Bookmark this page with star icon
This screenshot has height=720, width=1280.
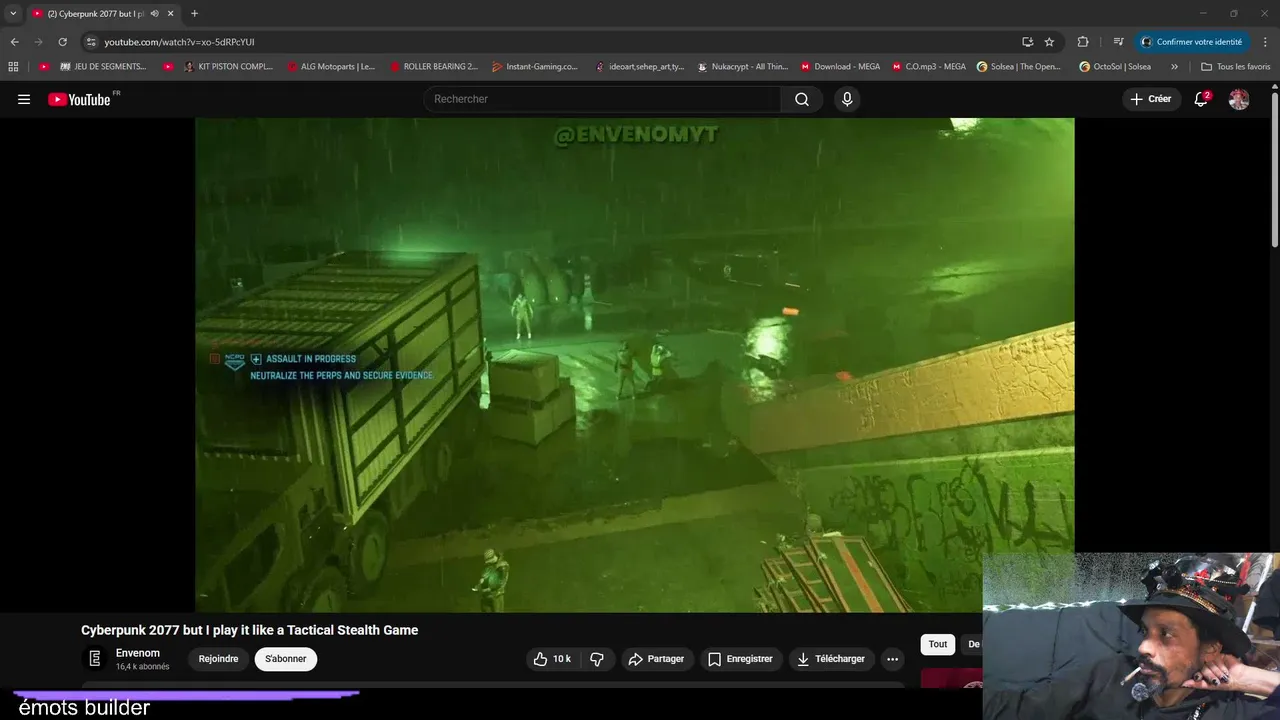click(x=1049, y=42)
